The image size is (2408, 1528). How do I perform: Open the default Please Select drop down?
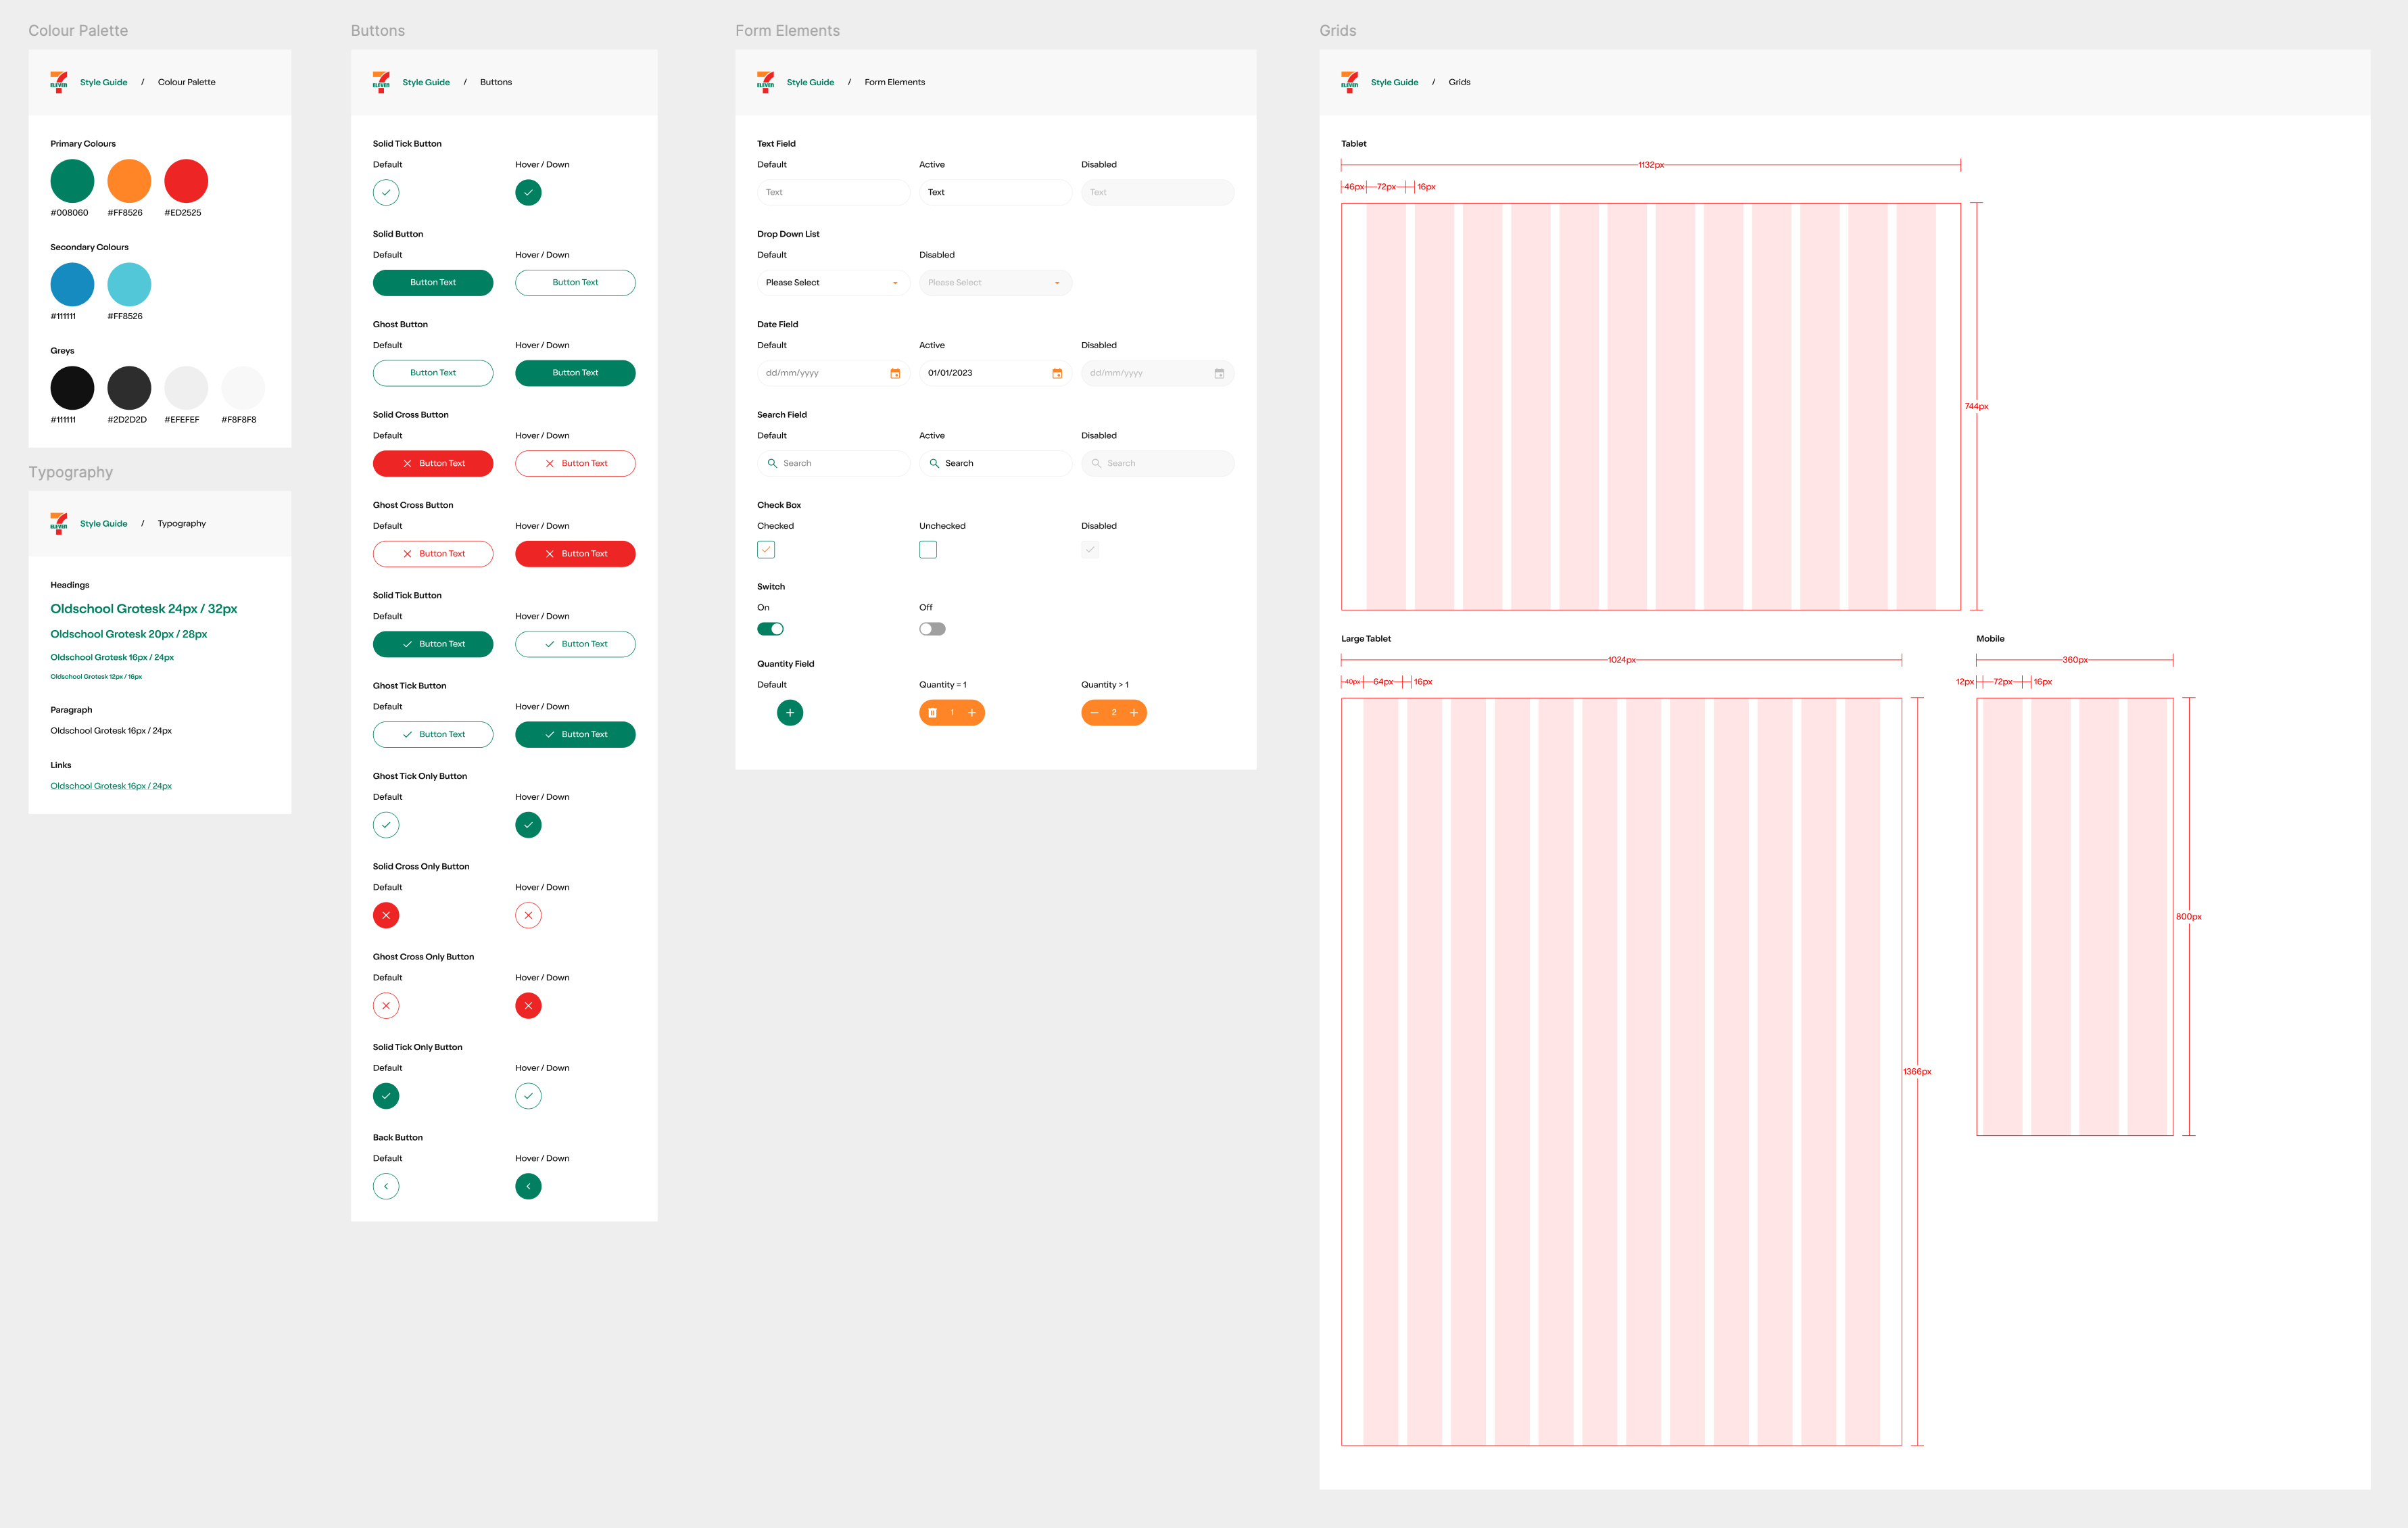[x=832, y=283]
